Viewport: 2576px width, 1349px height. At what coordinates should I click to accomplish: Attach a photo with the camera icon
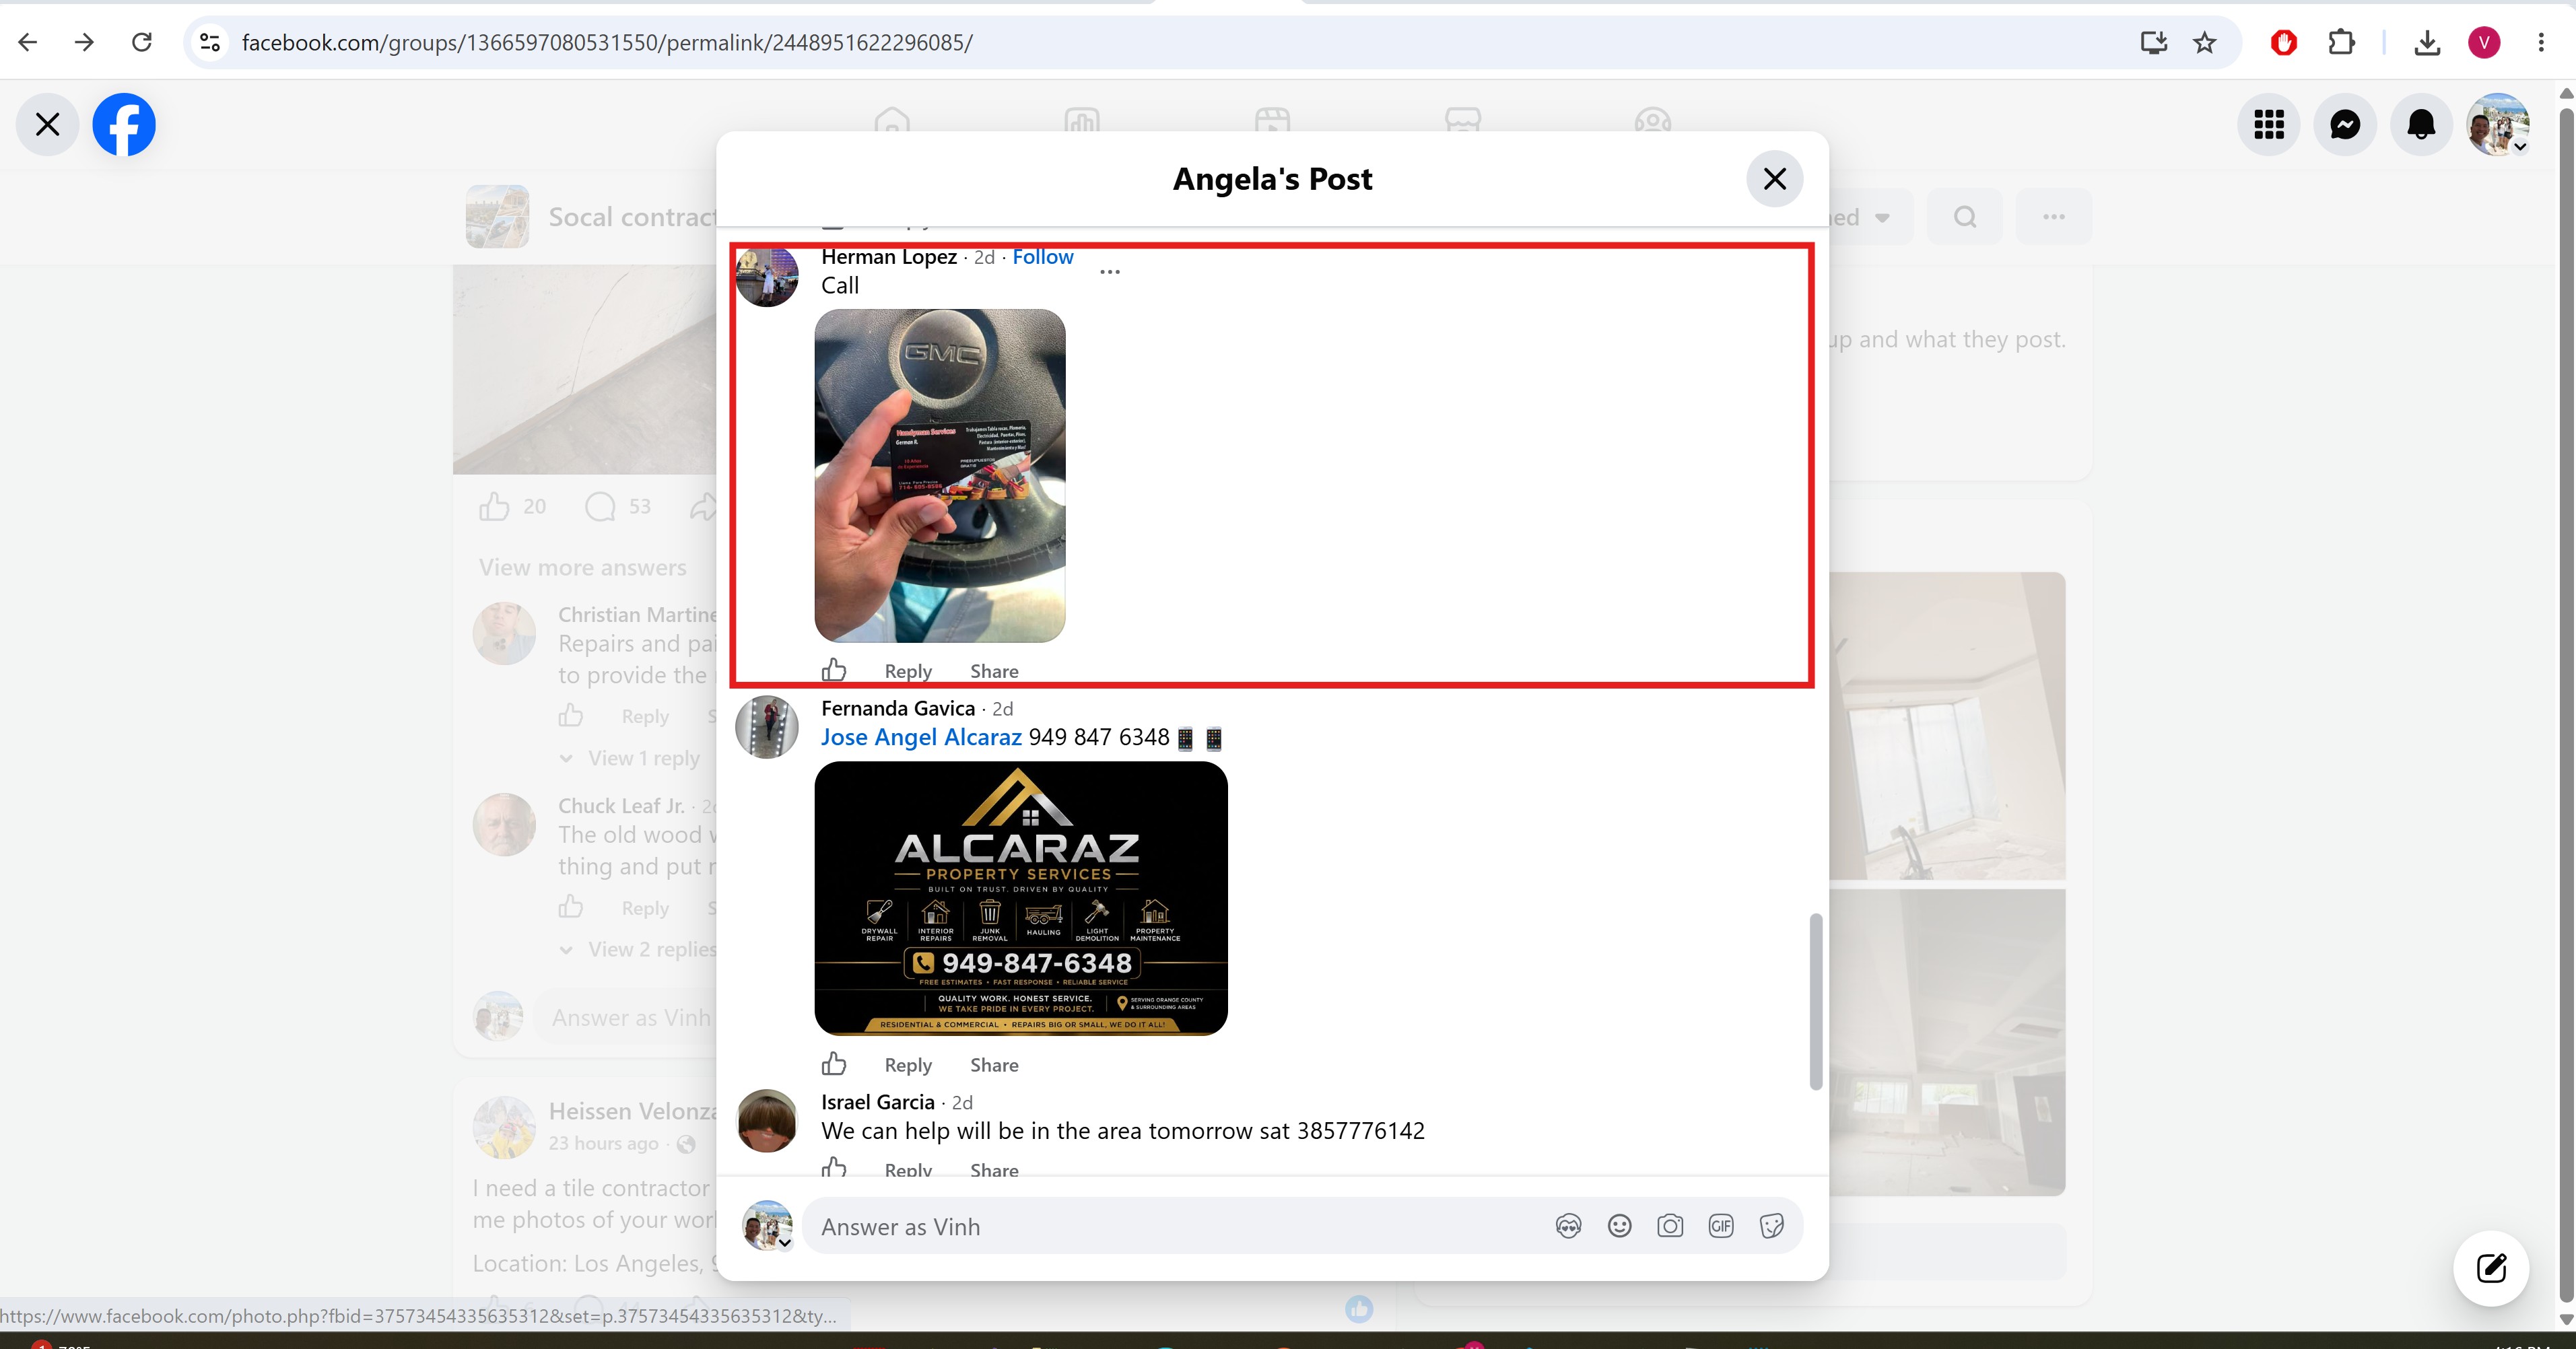1670,1227
